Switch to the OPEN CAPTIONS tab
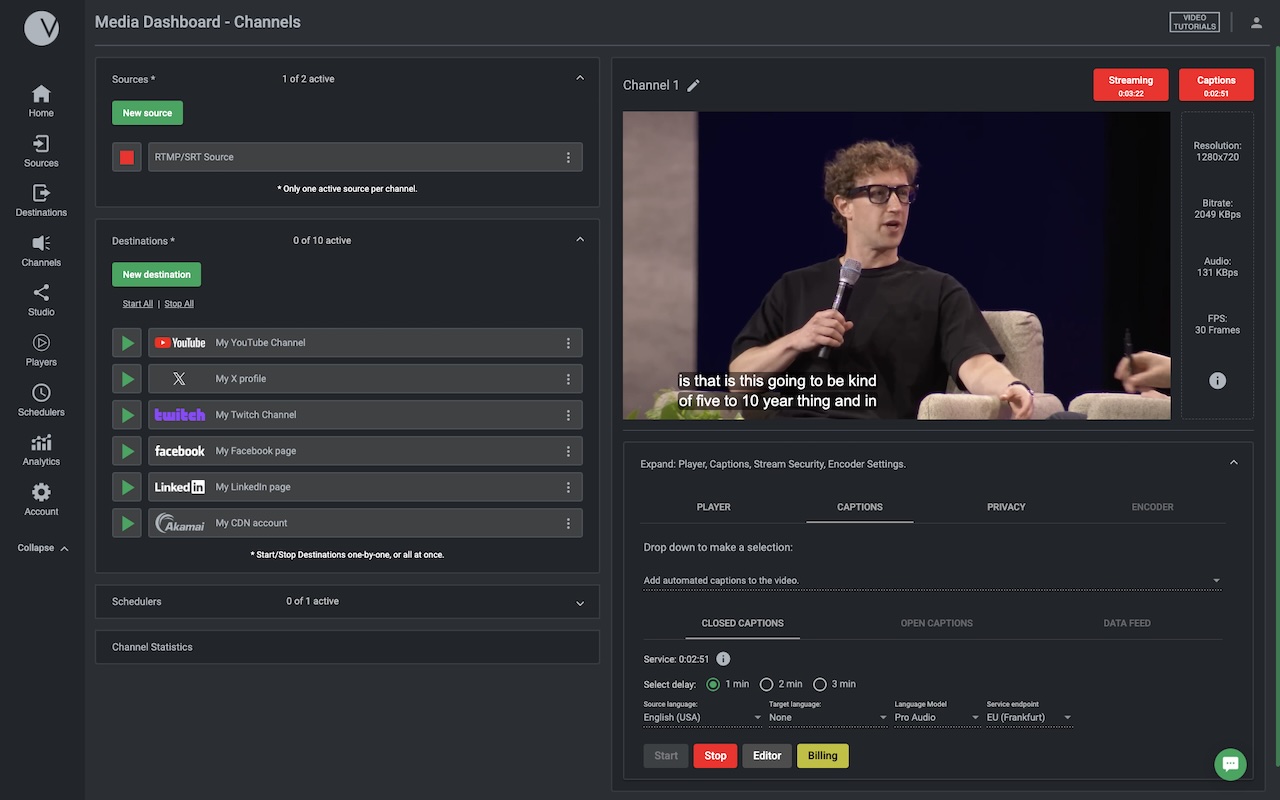Viewport: 1280px width, 800px height. [x=936, y=623]
